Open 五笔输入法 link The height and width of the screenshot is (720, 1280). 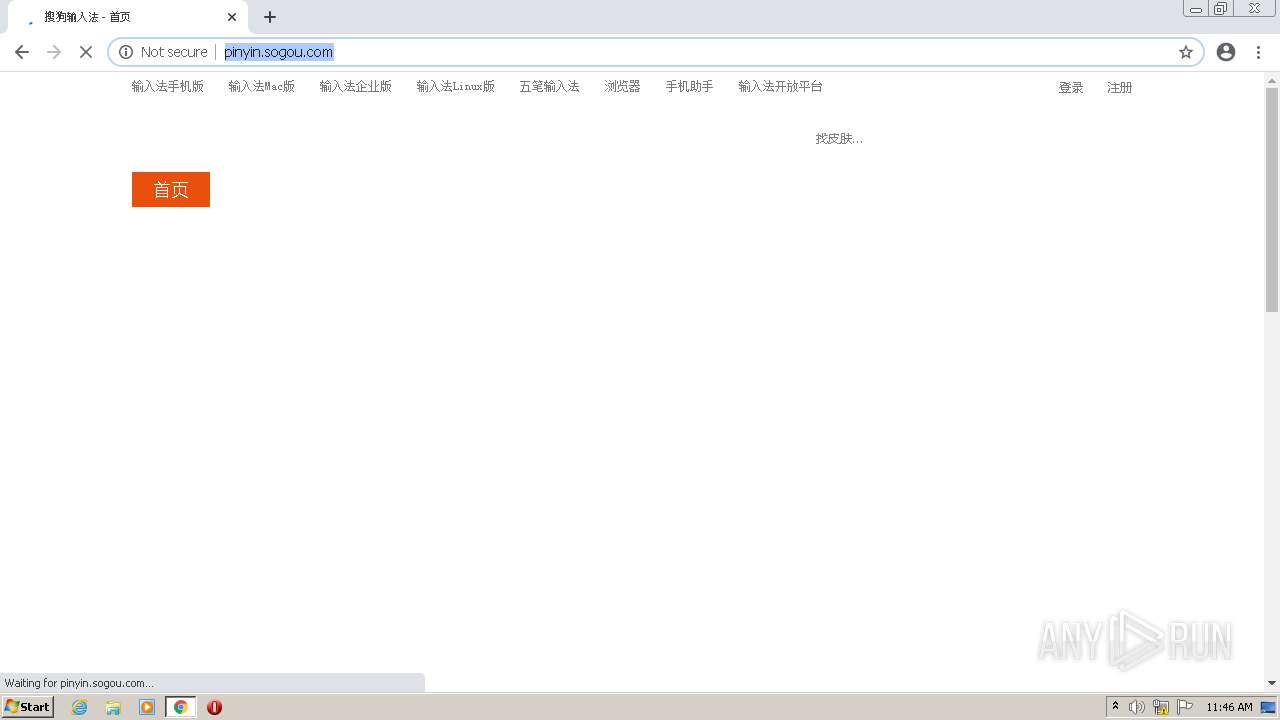[x=549, y=87]
